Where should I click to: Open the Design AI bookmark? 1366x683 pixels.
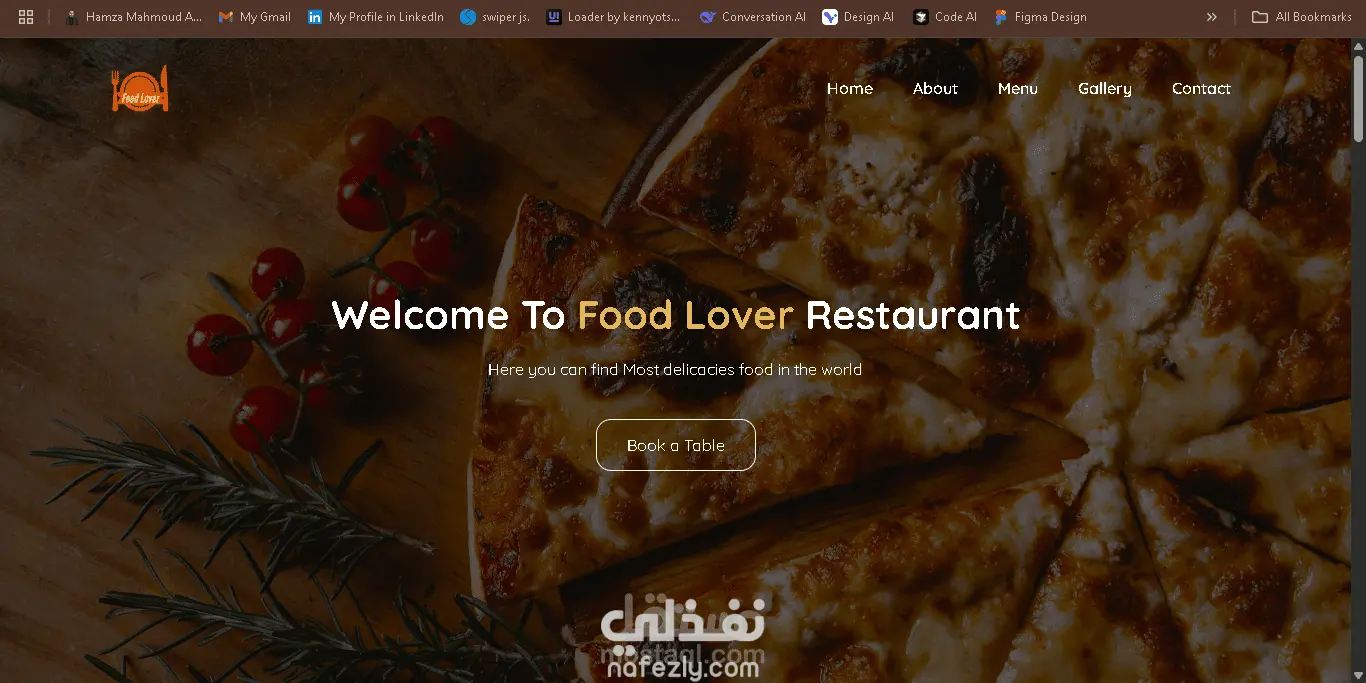(x=858, y=17)
